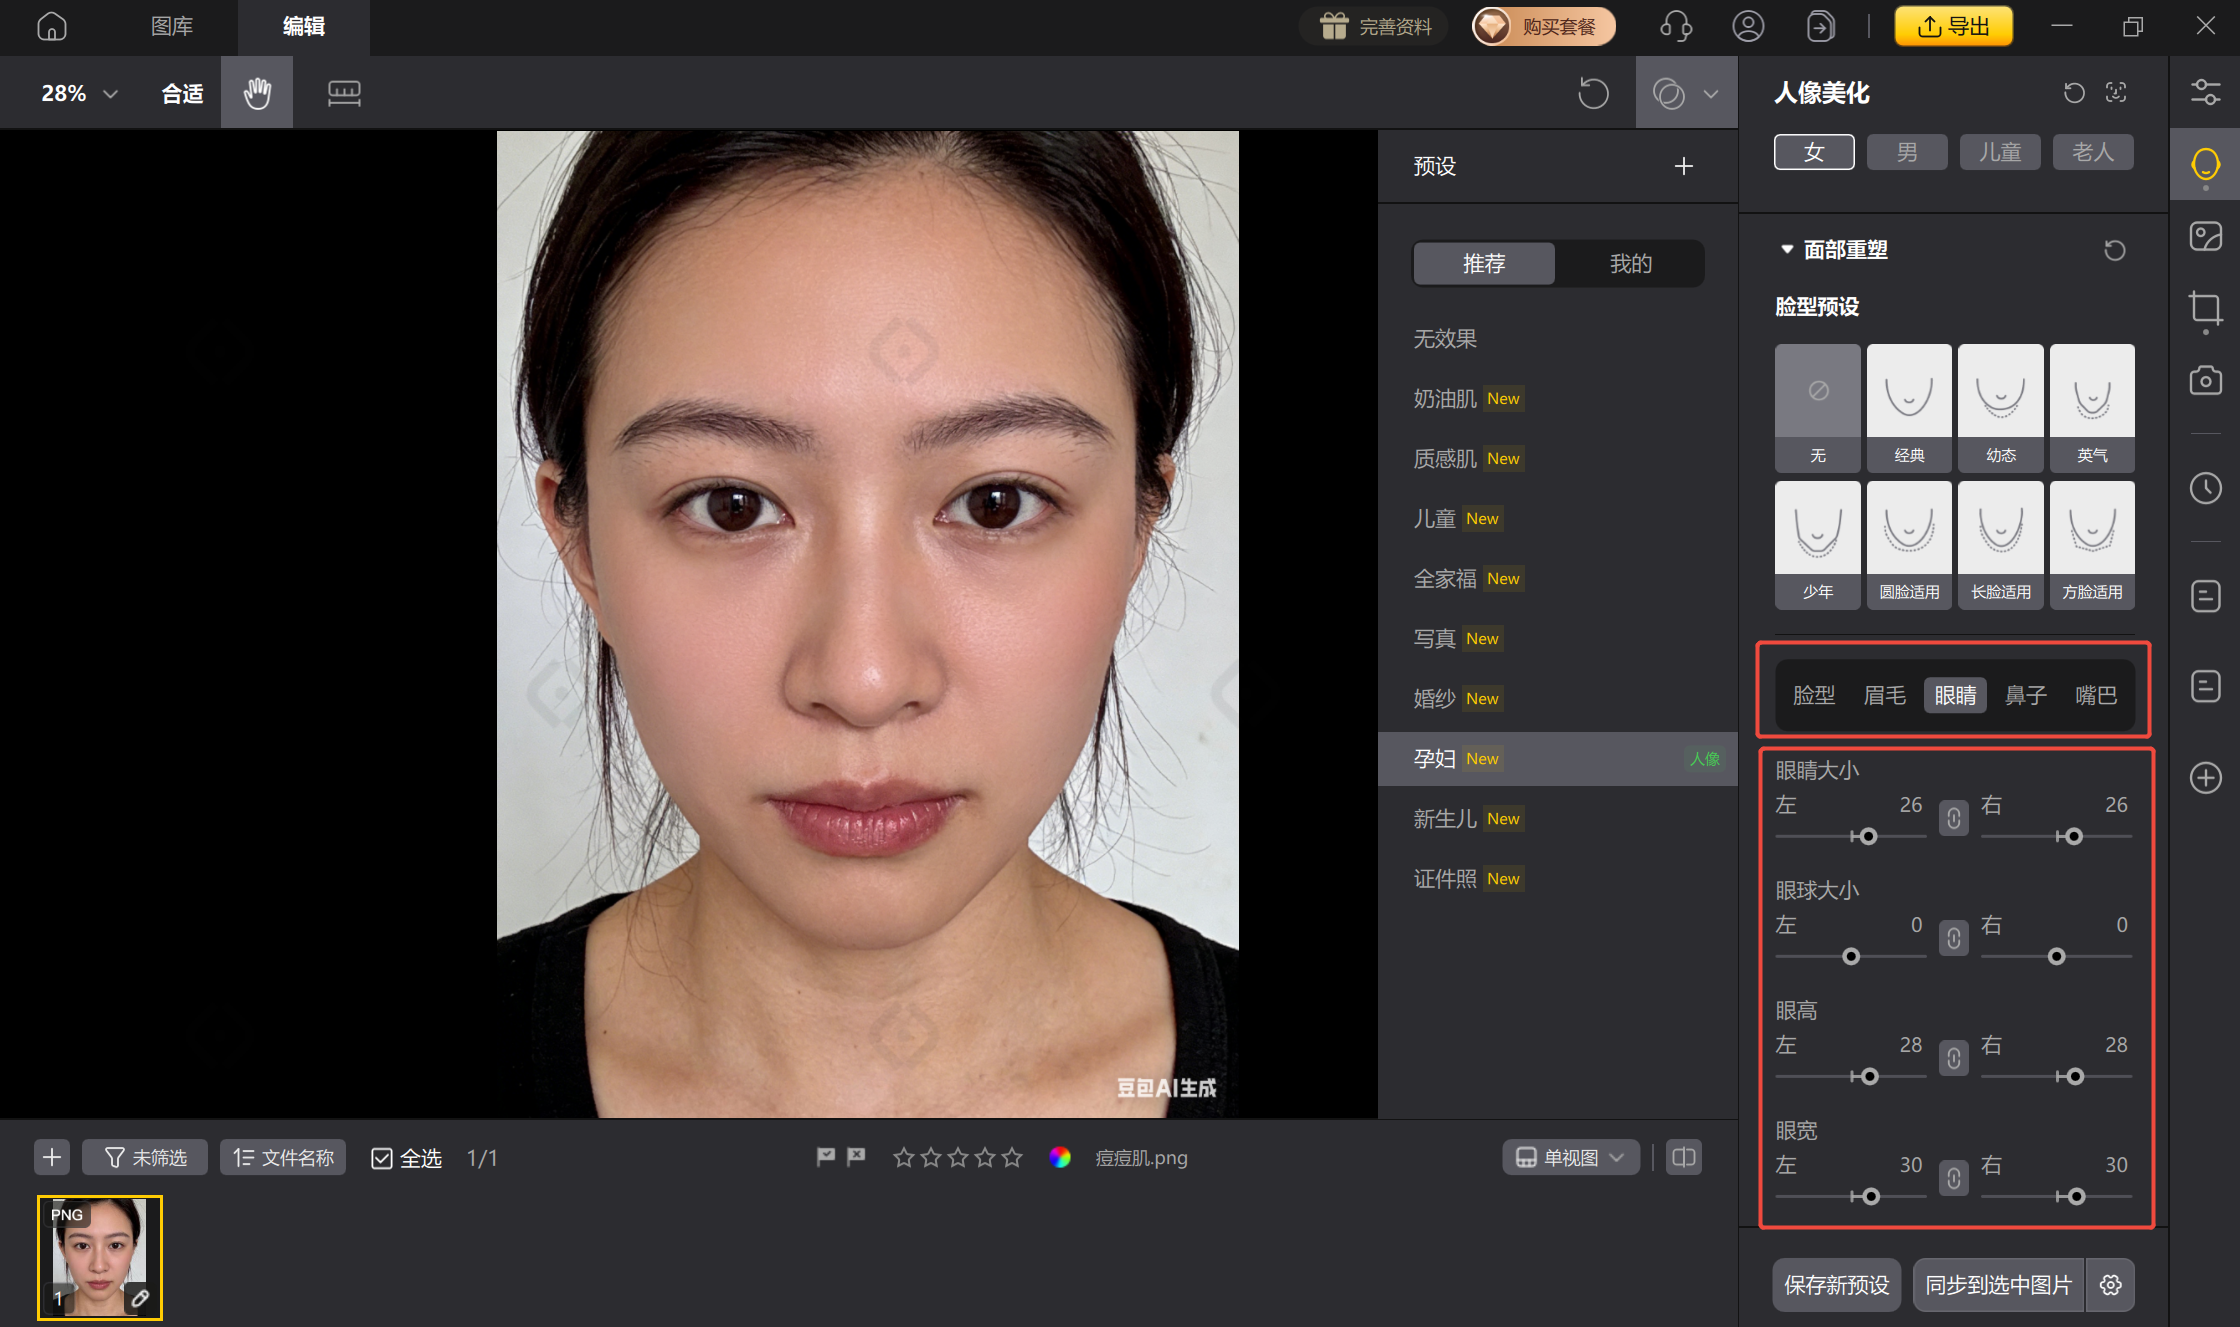Screen dimensions: 2240x1327
Task: Click the 保存新预设 button
Action: coord(1836,1285)
